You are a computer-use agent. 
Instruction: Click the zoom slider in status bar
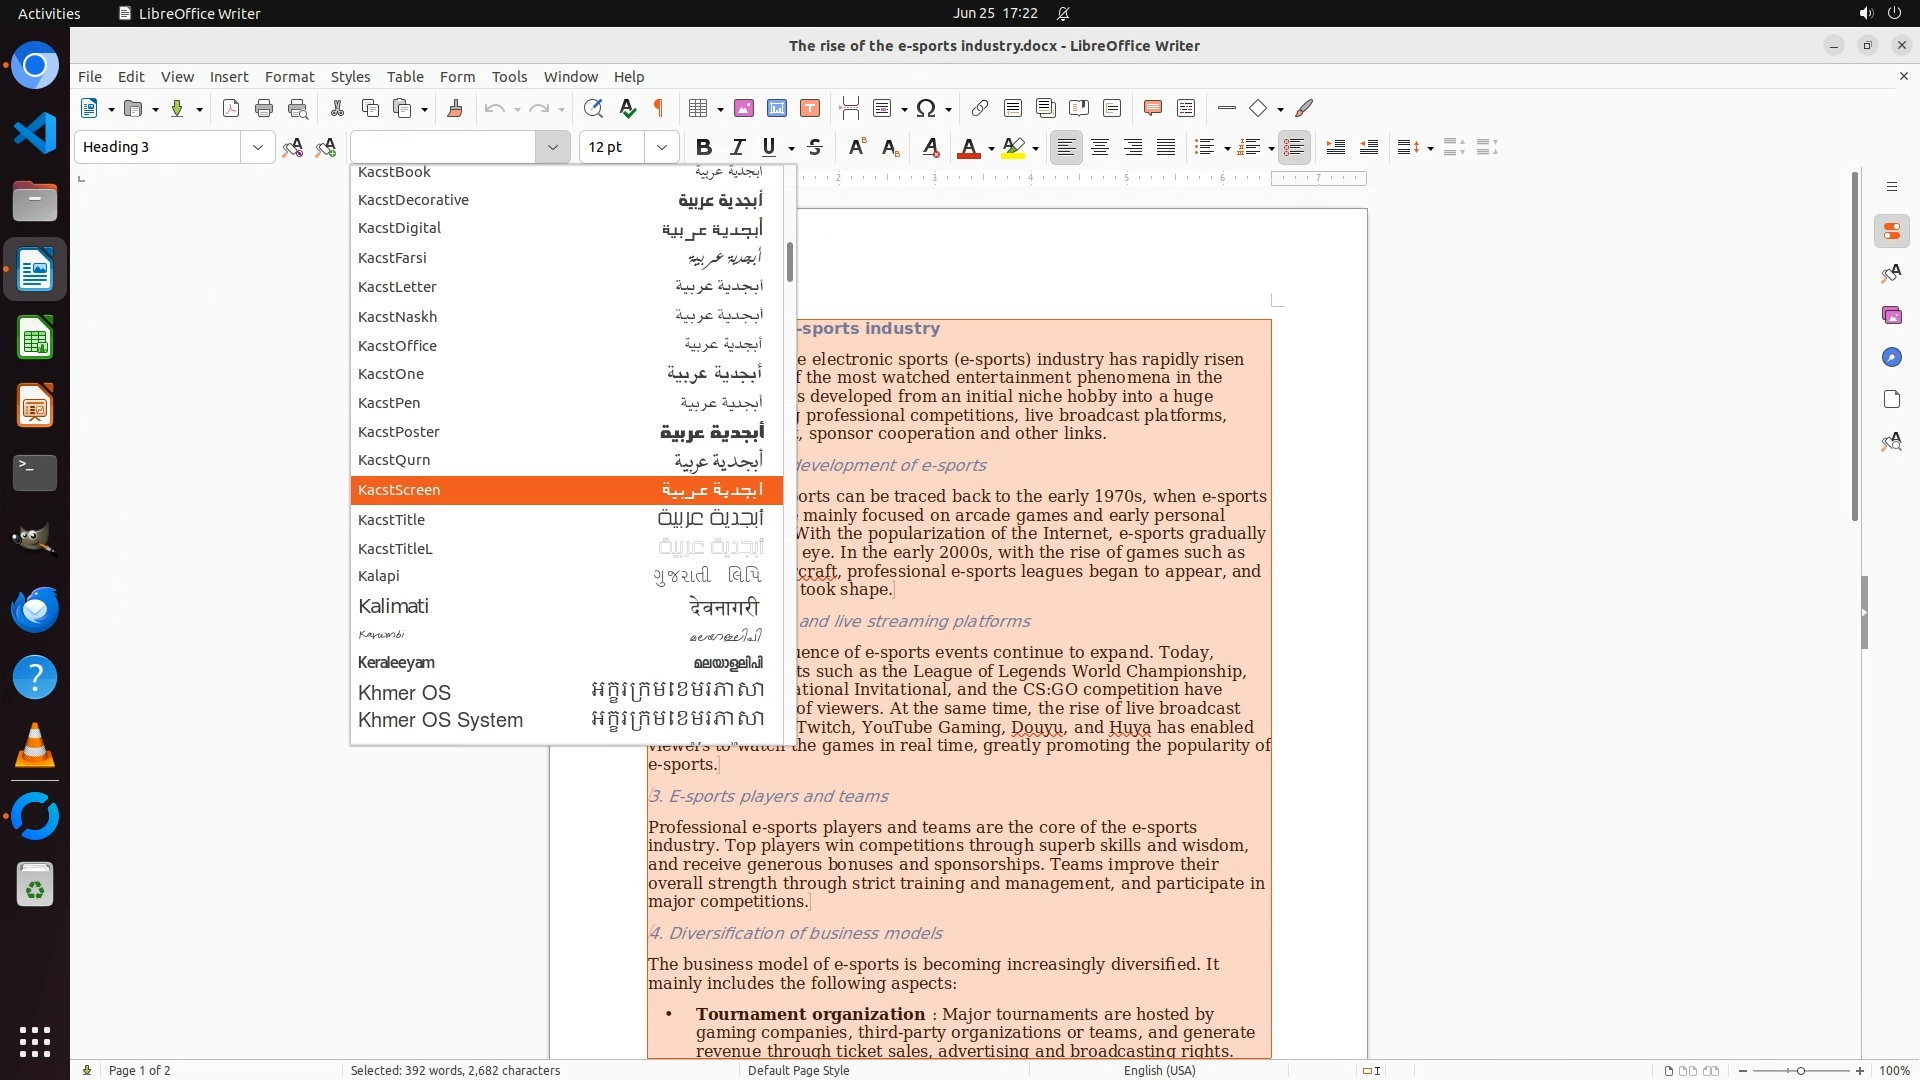coord(1800,1070)
